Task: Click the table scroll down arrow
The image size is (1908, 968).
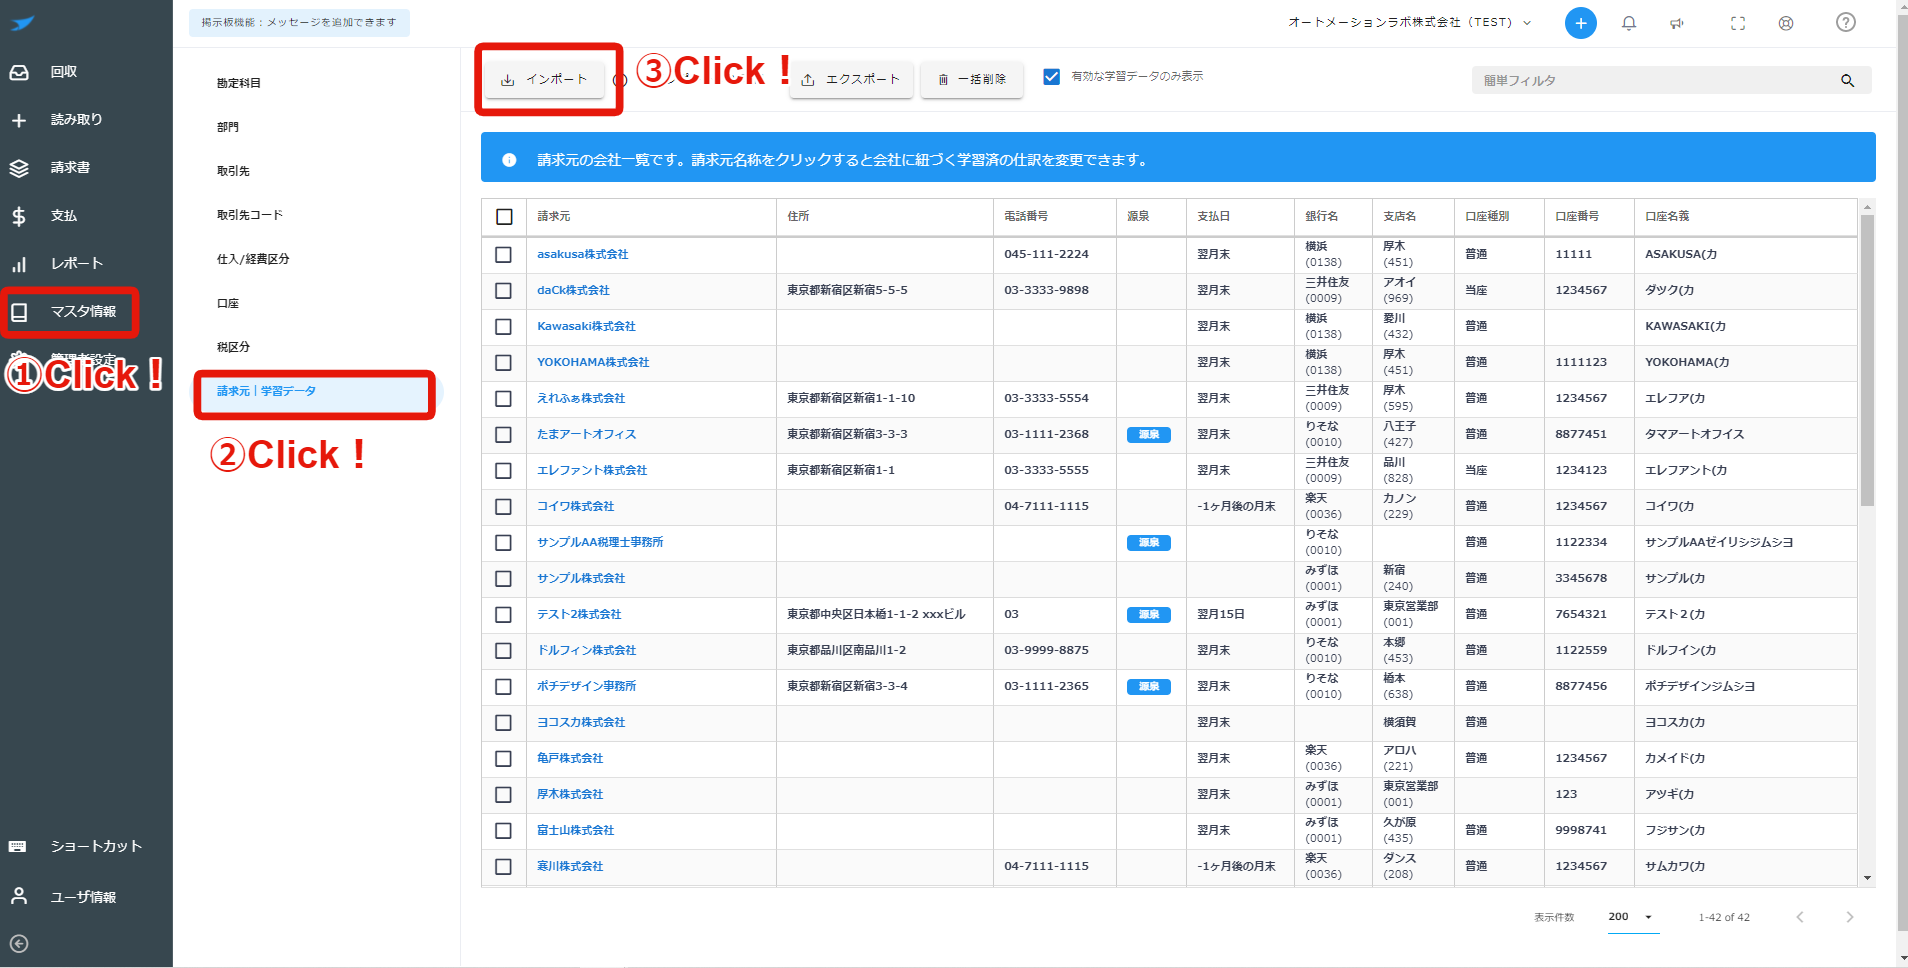Action: (1867, 878)
